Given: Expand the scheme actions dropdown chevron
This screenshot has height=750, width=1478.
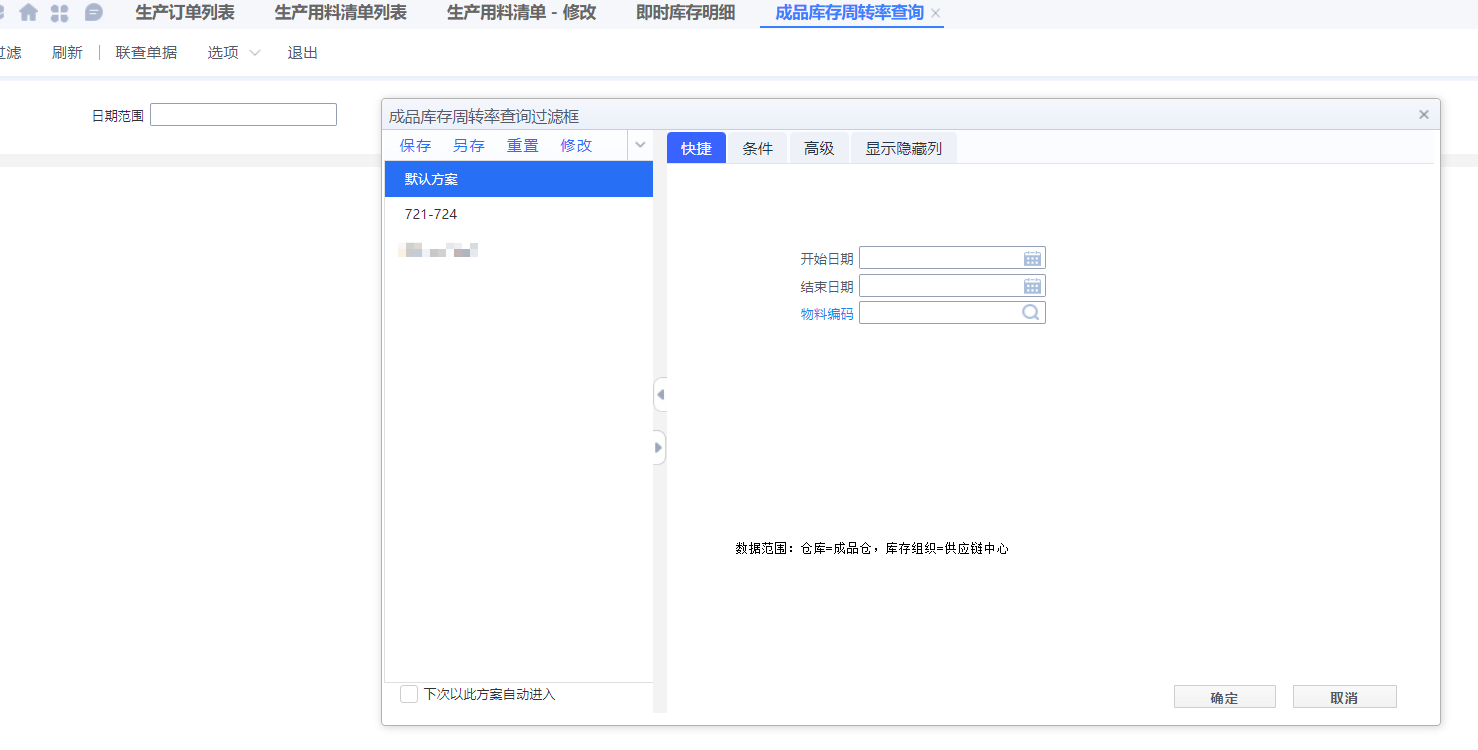Looking at the screenshot, I should [x=640, y=145].
